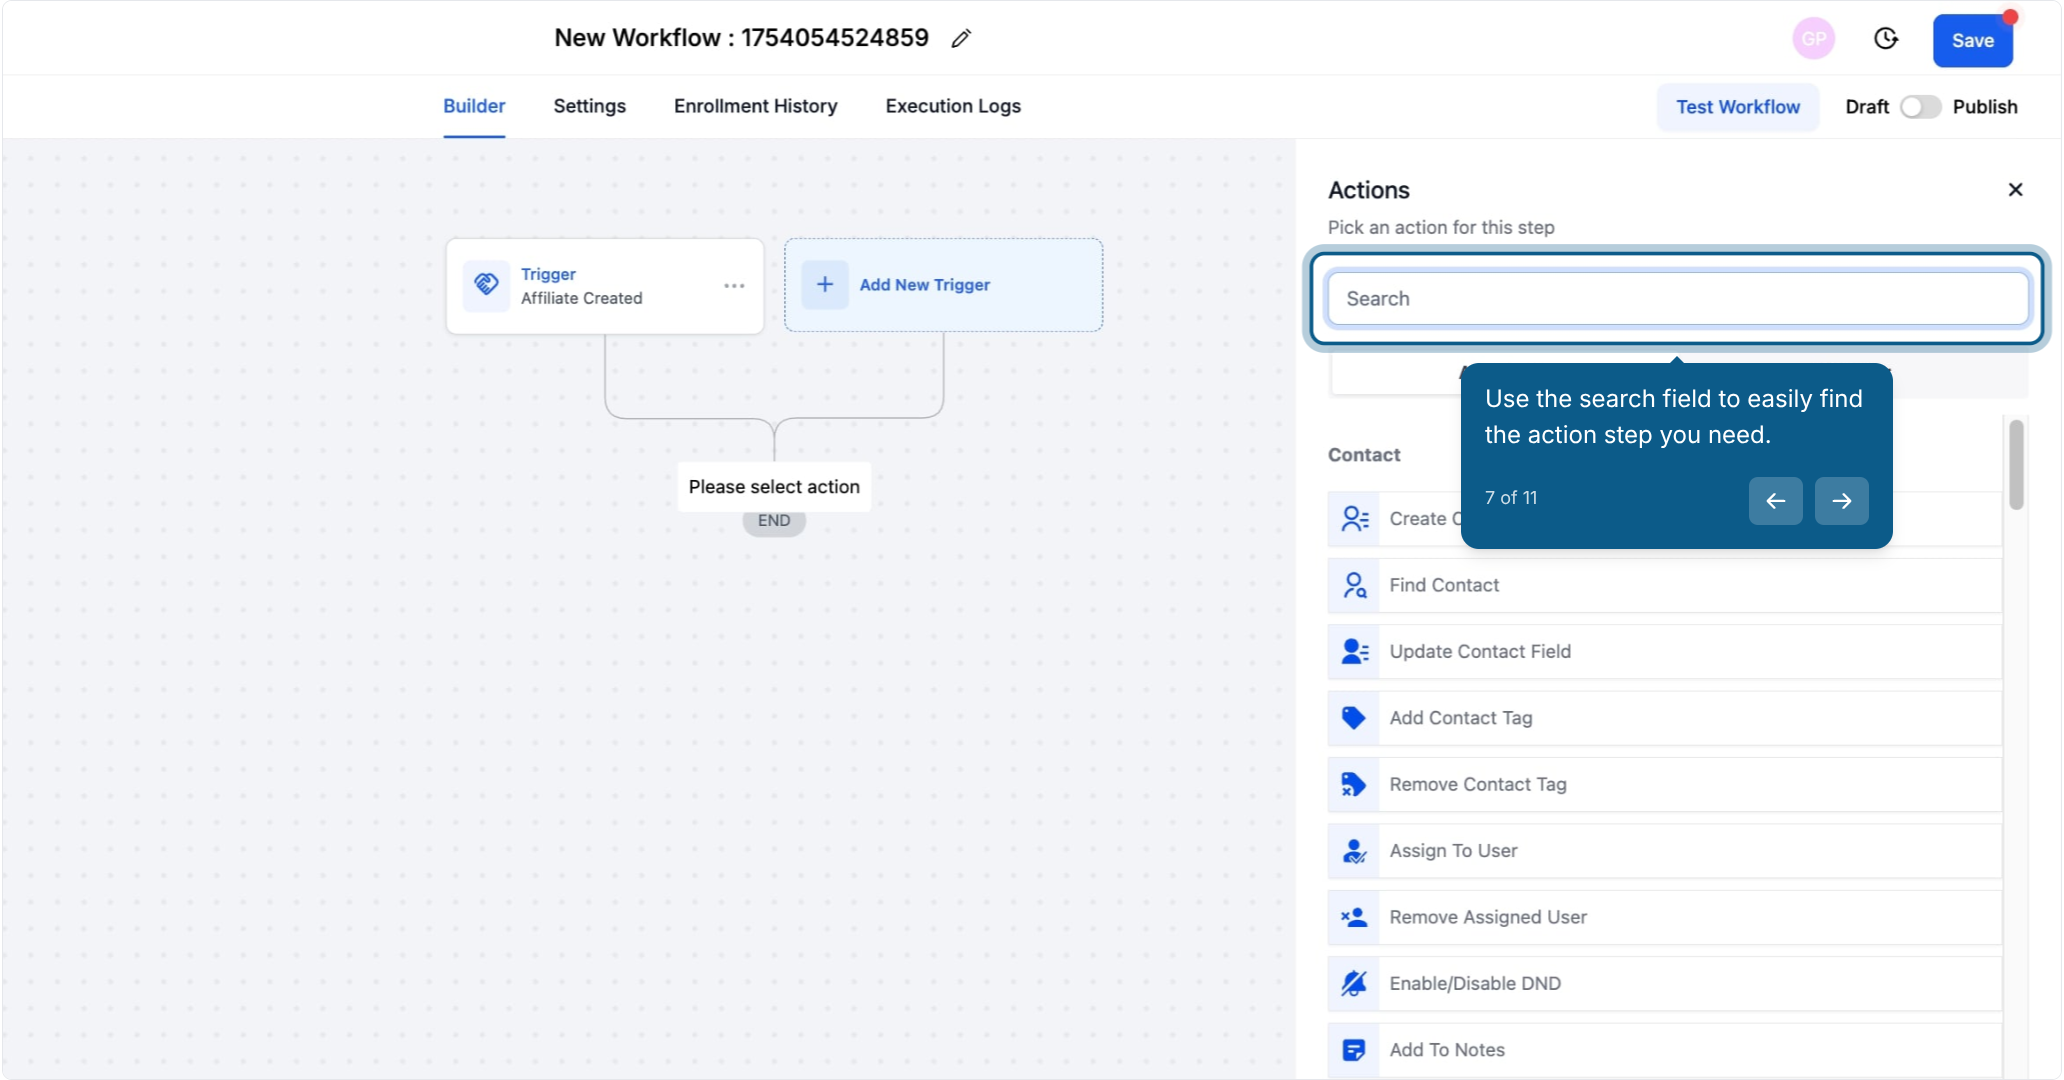Select the Remove Contact Tag icon
Screen dimensions: 2064x1080
click(x=1354, y=785)
